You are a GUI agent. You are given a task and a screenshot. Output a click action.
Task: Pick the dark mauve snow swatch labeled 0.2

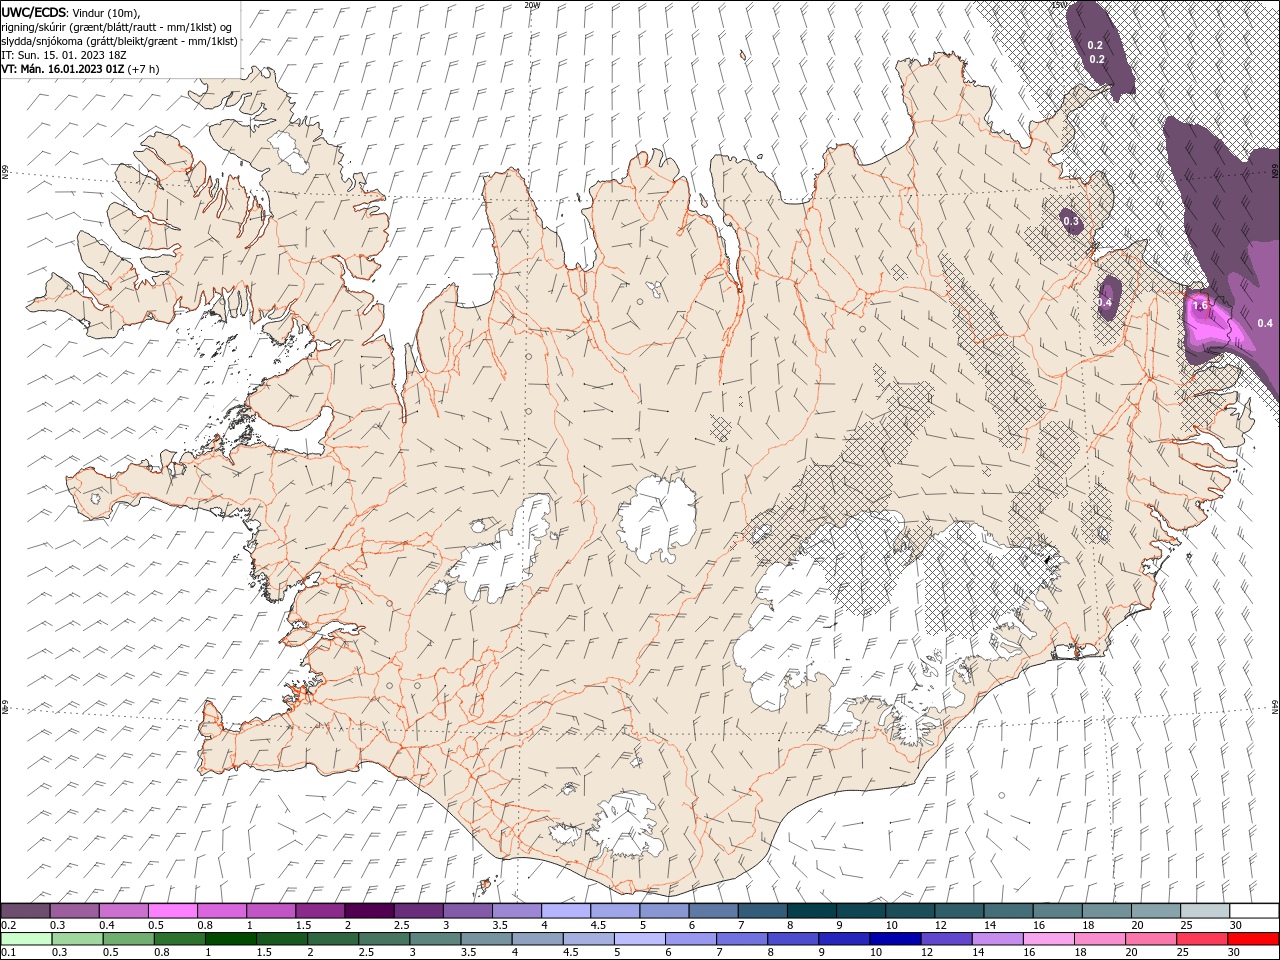[25, 911]
